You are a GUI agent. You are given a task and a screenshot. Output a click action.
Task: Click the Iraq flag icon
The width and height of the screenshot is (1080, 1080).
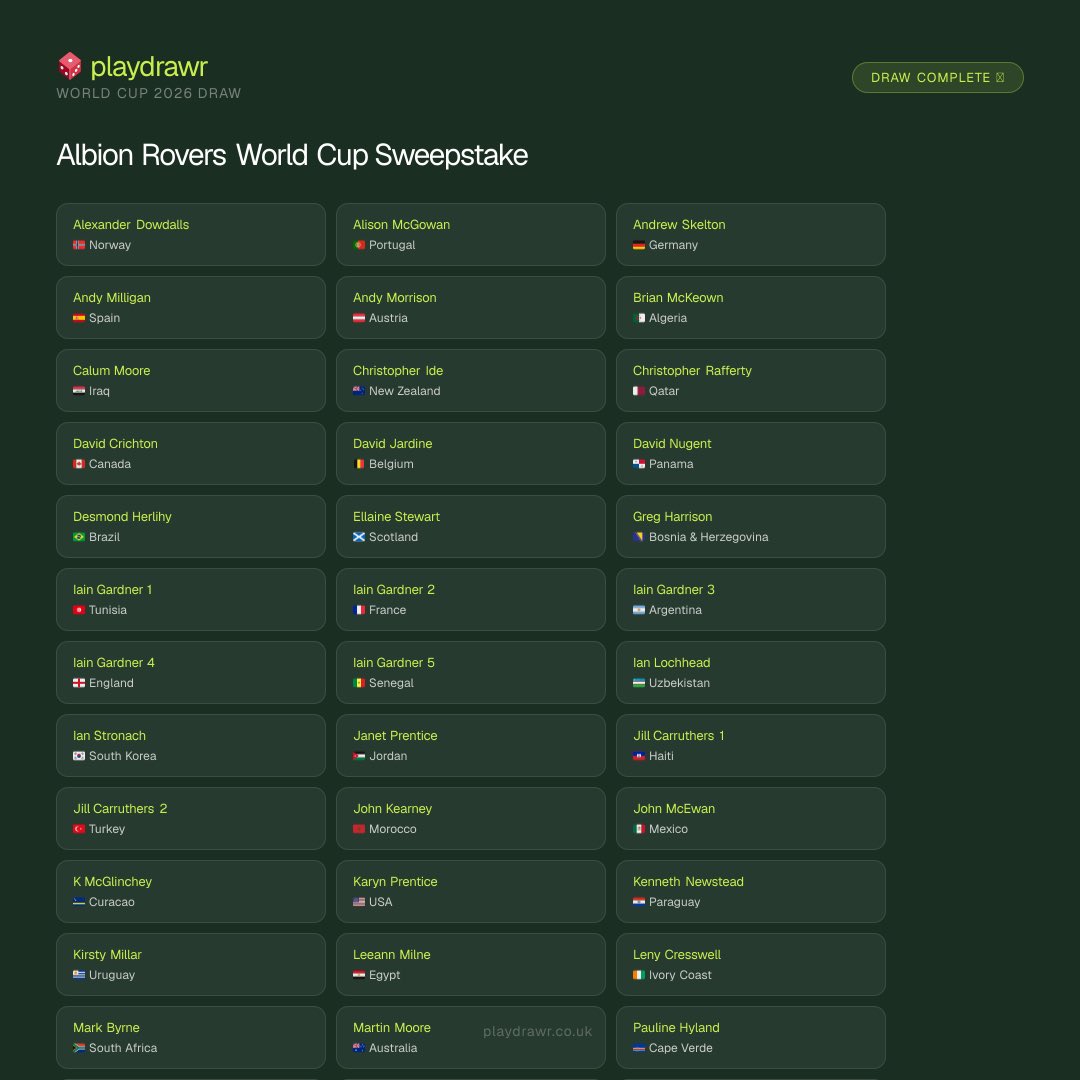79,391
